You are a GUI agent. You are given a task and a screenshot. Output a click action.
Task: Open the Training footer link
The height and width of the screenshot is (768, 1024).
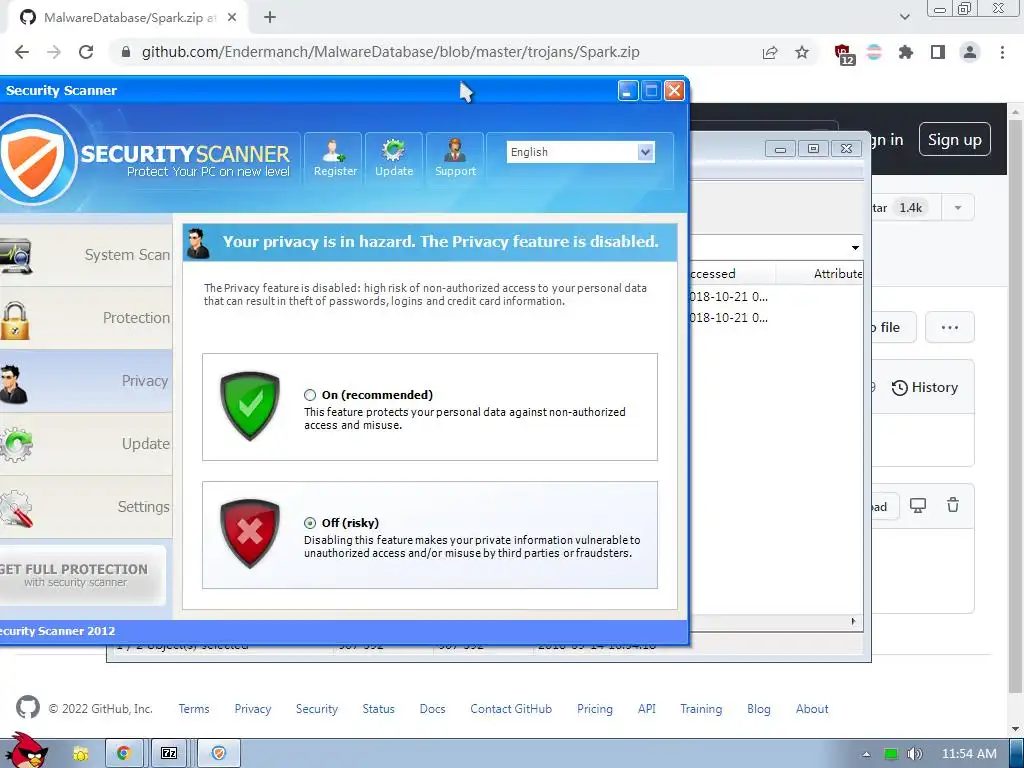pyautogui.click(x=701, y=709)
